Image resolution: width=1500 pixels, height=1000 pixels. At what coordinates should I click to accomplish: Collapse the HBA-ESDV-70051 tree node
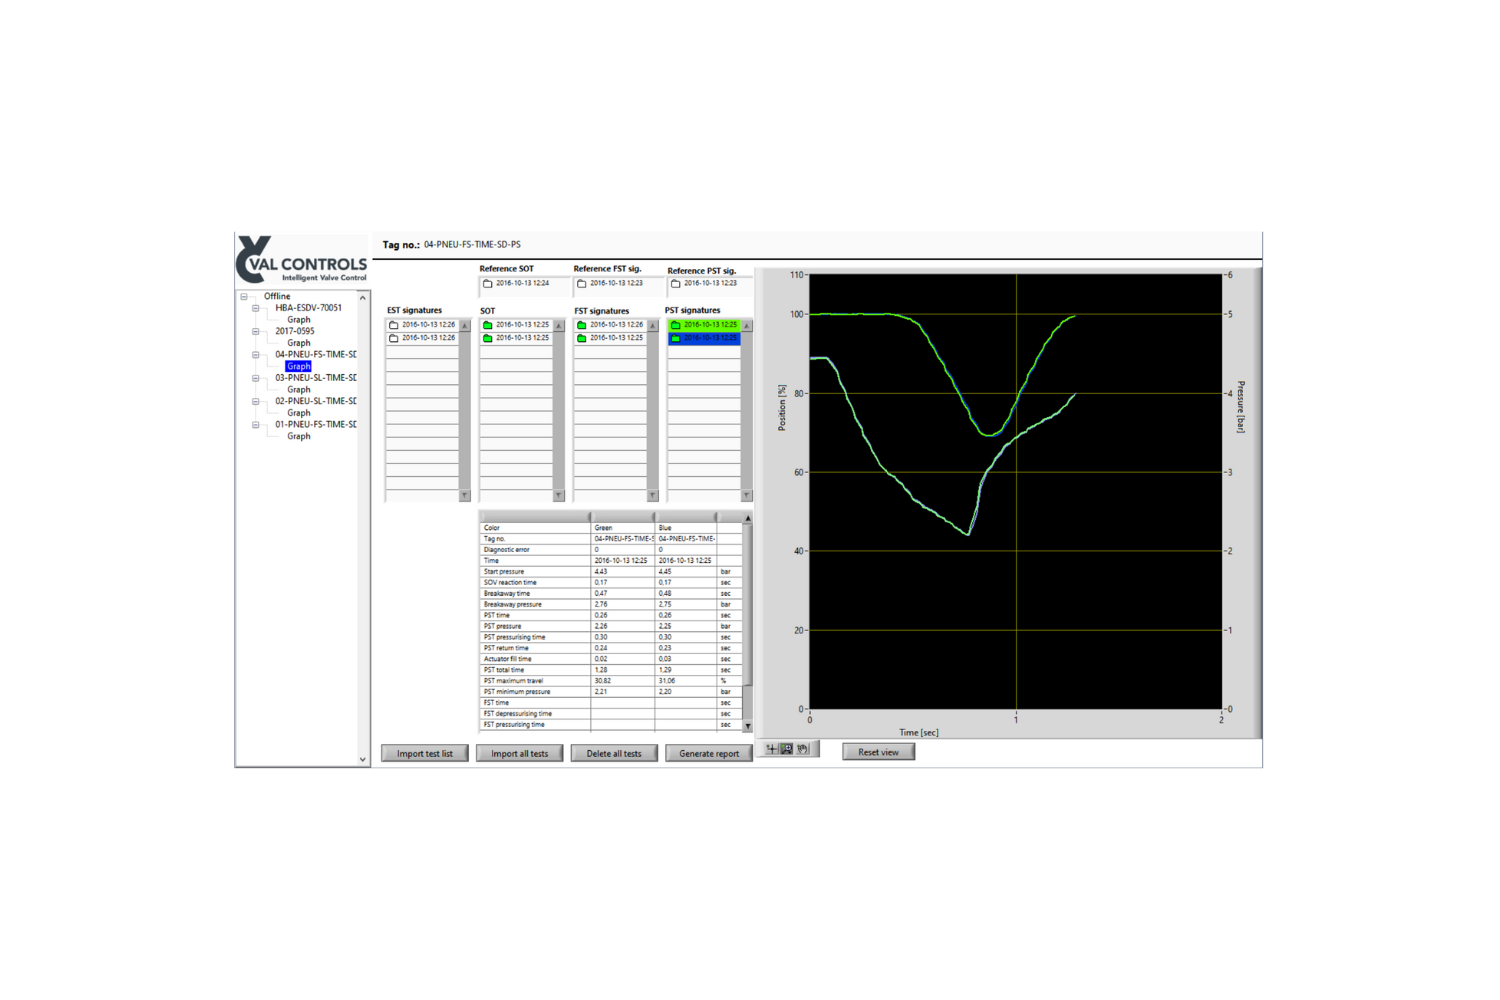tap(256, 308)
